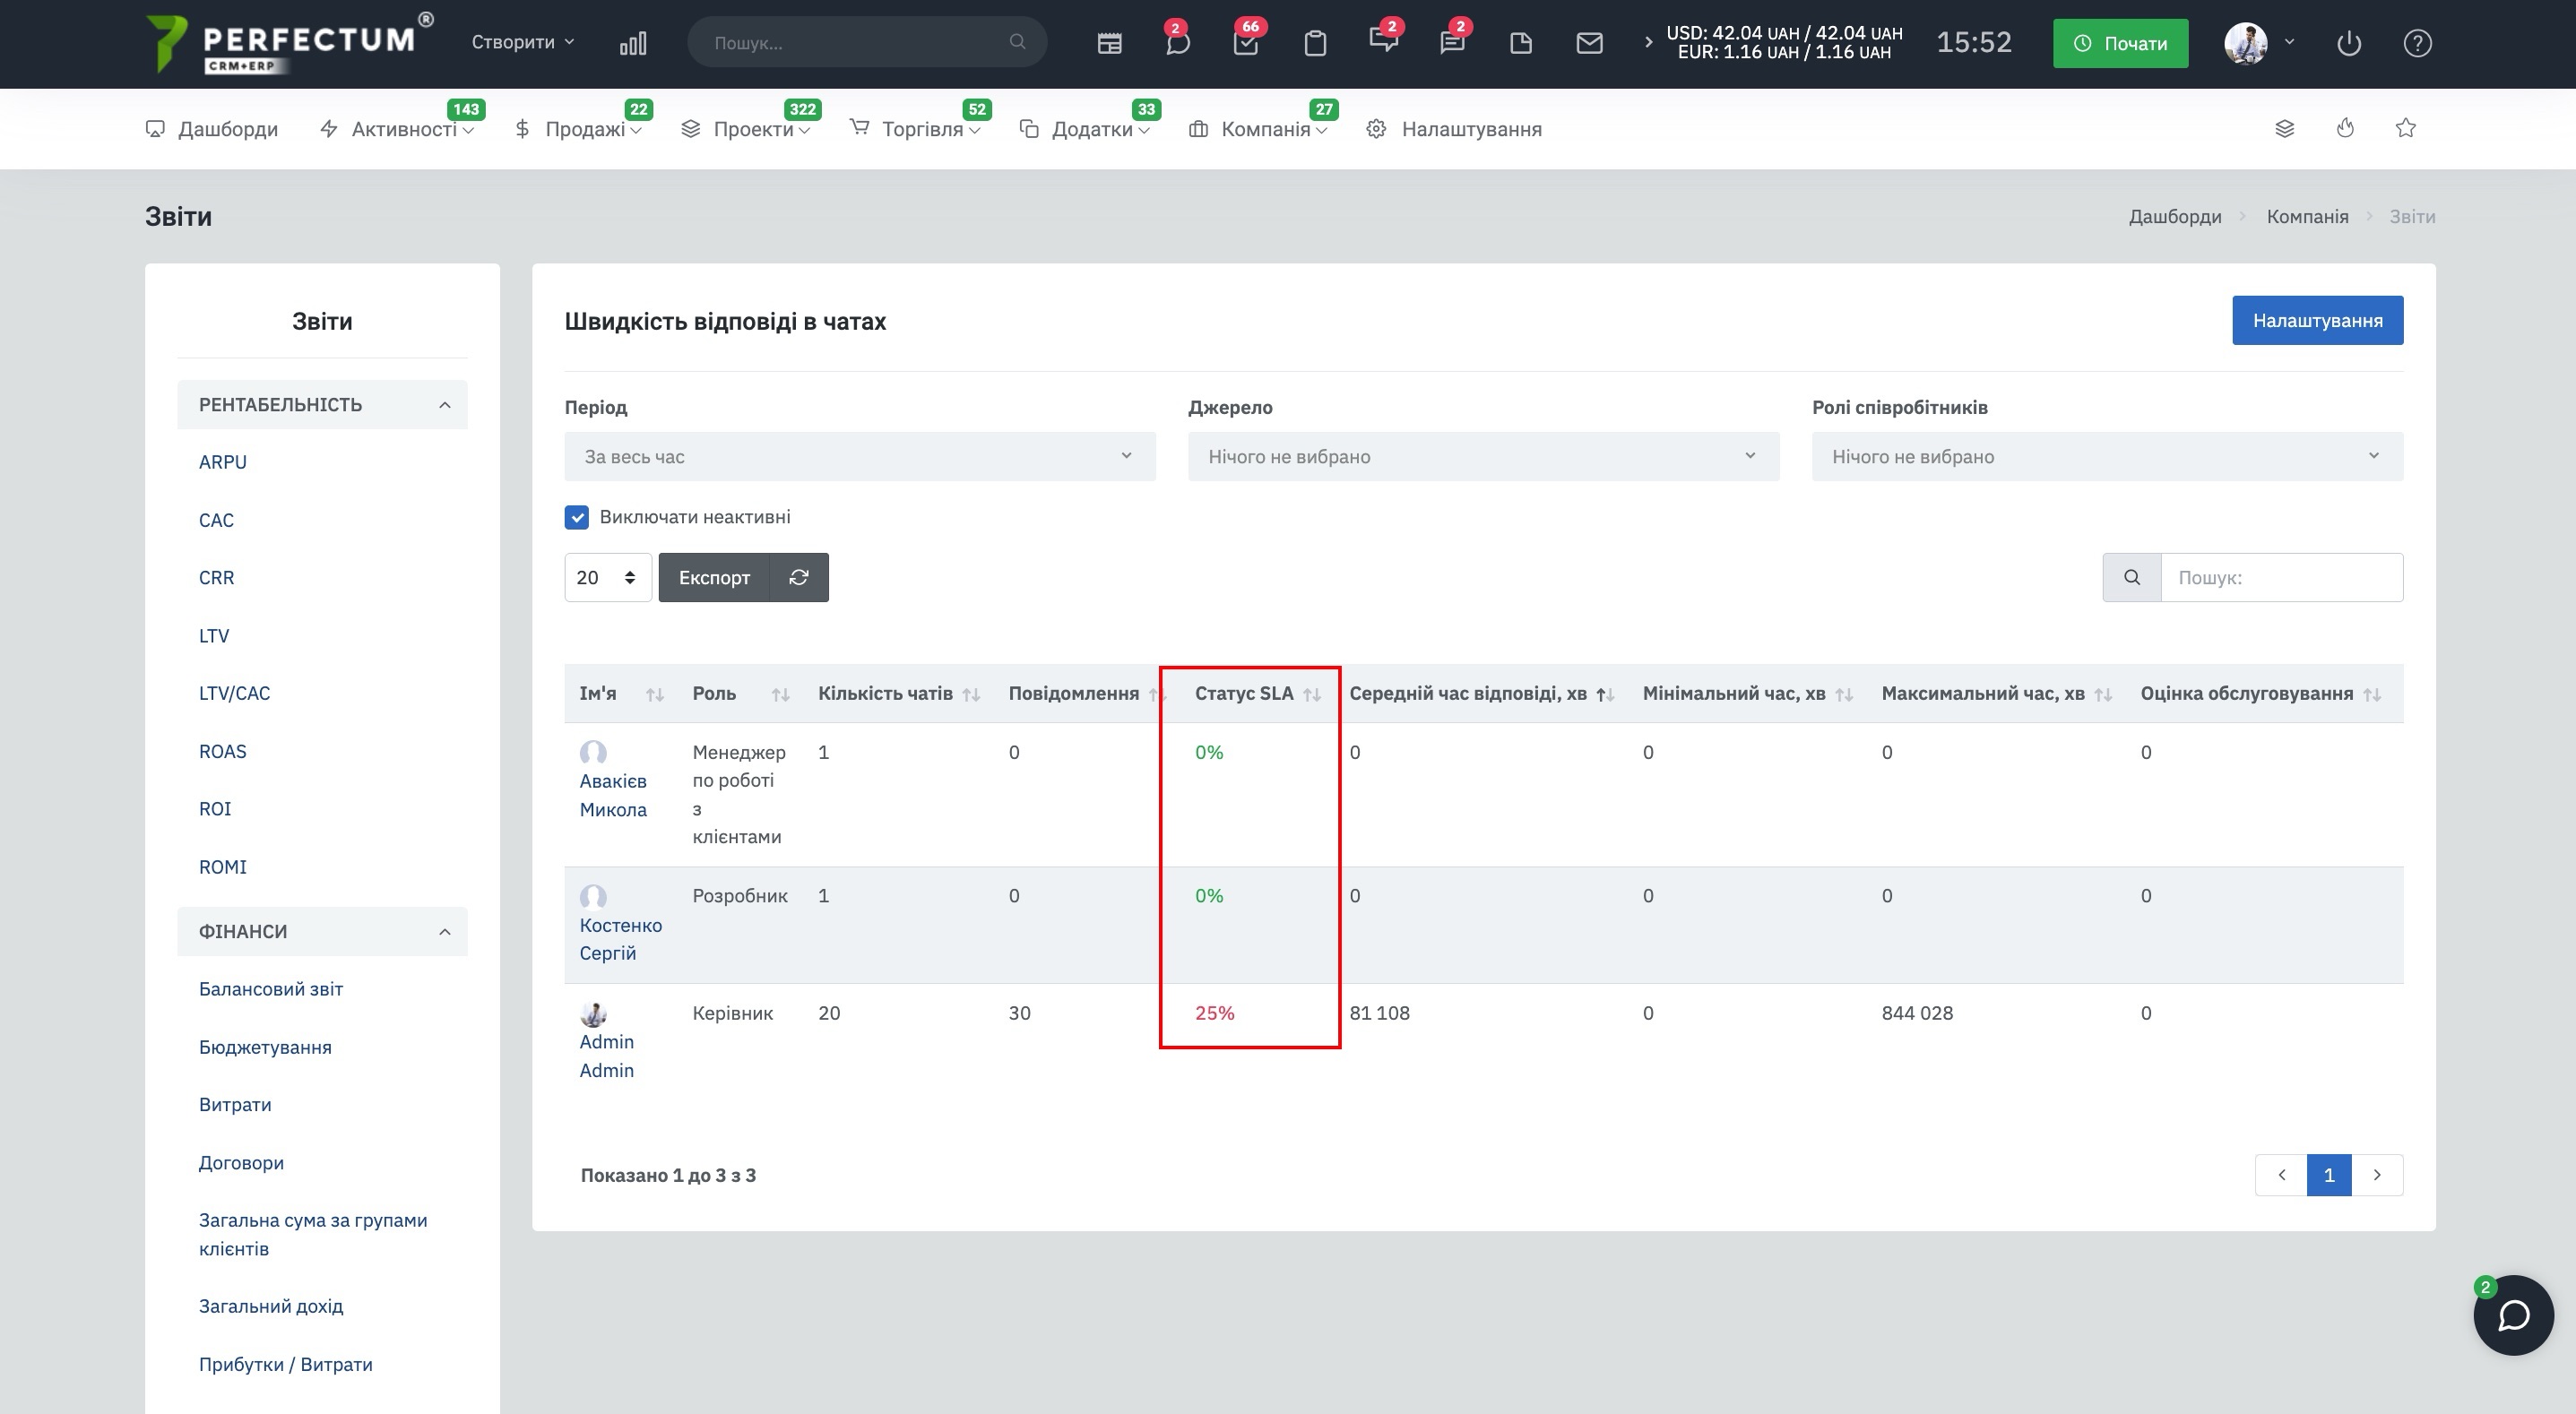The height and width of the screenshot is (1414, 2576).
Task: Open the Період dropdown
Action: click(859, 456)
